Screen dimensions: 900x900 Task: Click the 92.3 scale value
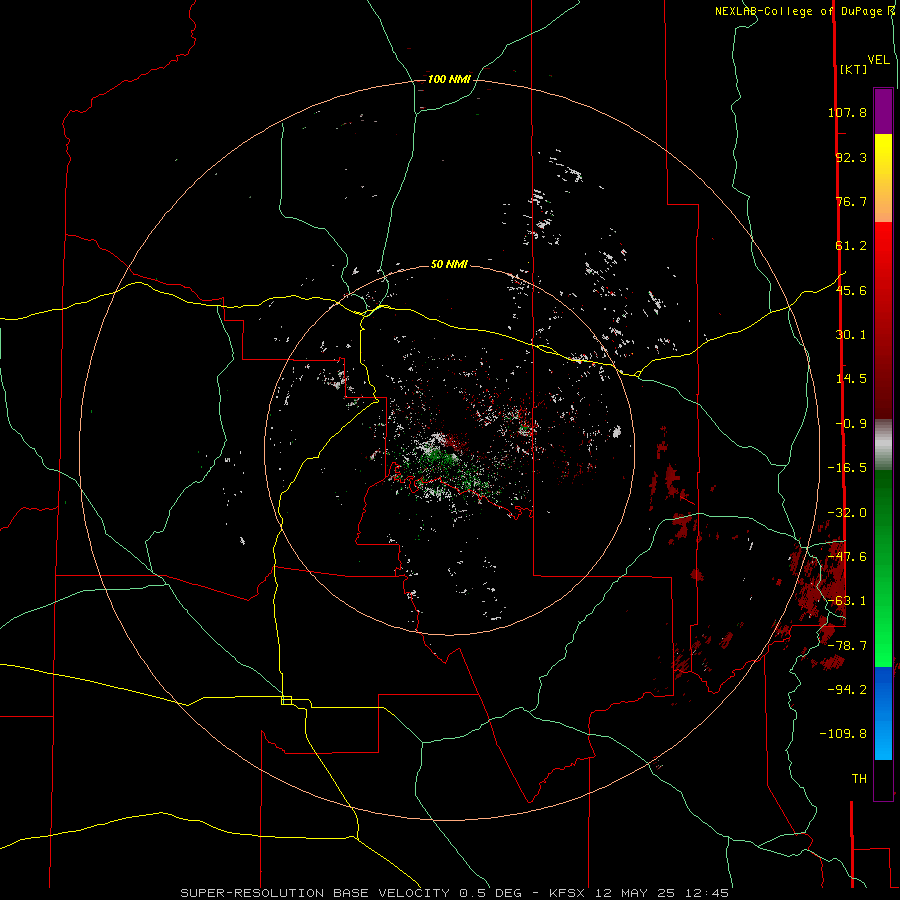(x=851, y=157)
